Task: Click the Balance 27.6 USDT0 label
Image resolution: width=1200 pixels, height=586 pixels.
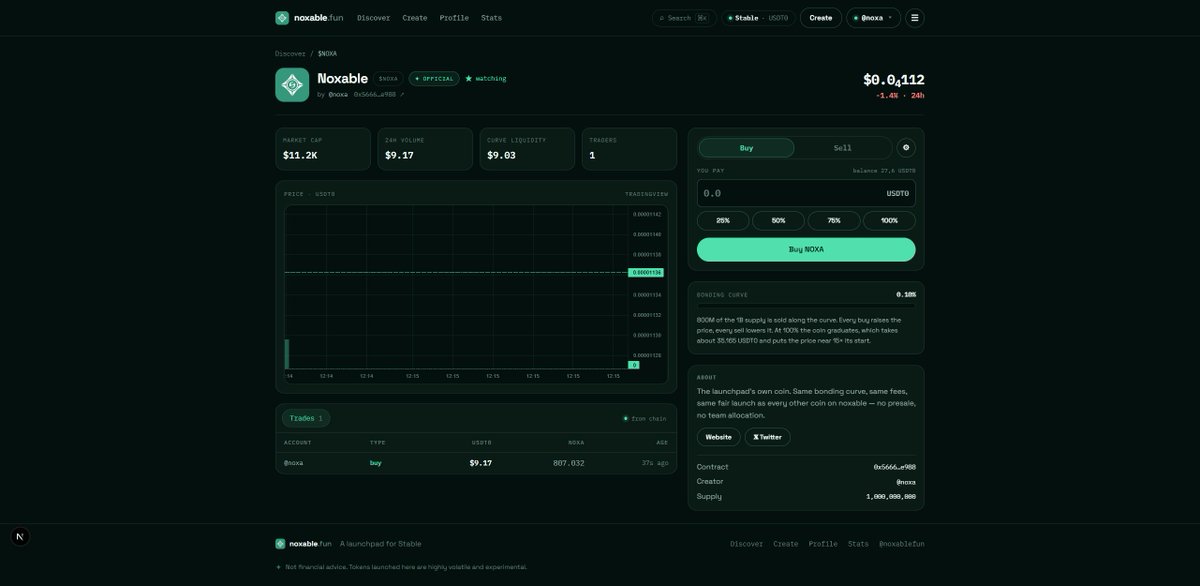Action: pos(884,171)
